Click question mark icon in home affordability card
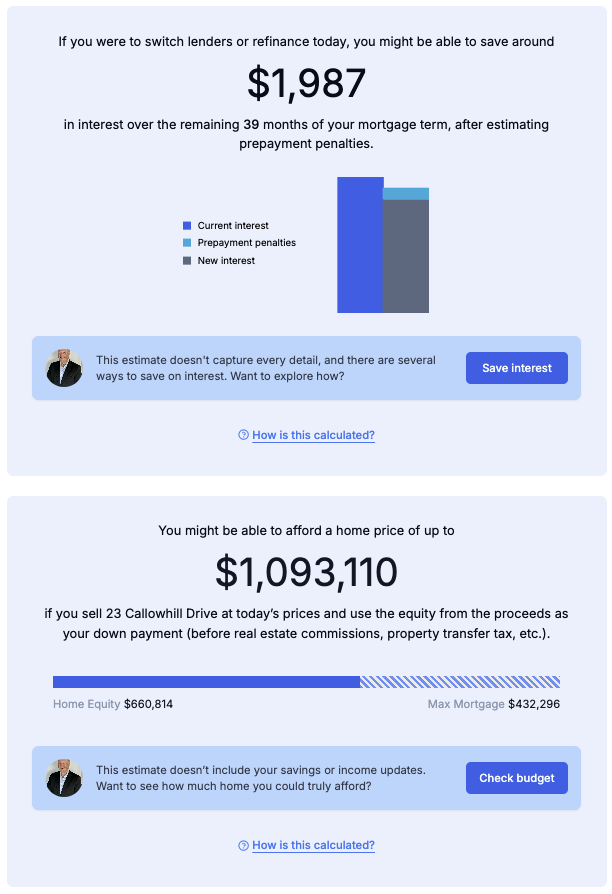The image size is (612, 894). [x=243, y=845]
